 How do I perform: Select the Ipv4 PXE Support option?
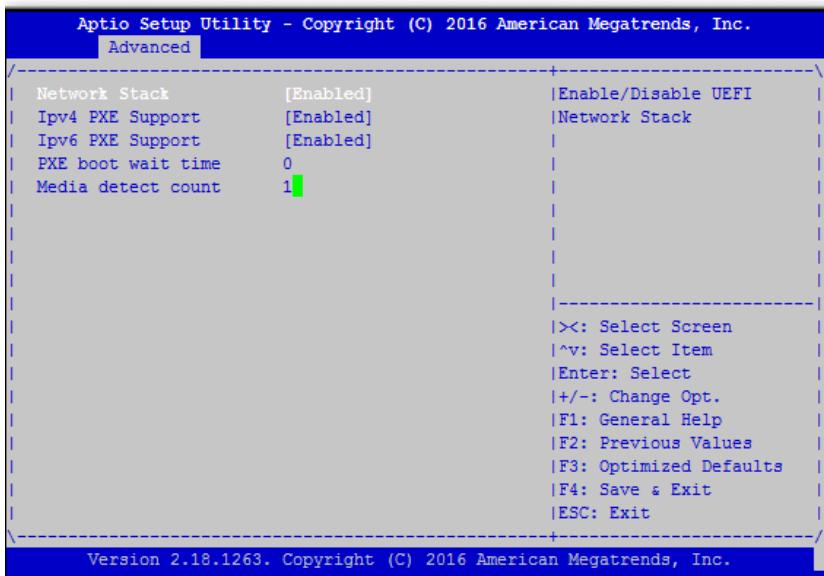point(119,117)
